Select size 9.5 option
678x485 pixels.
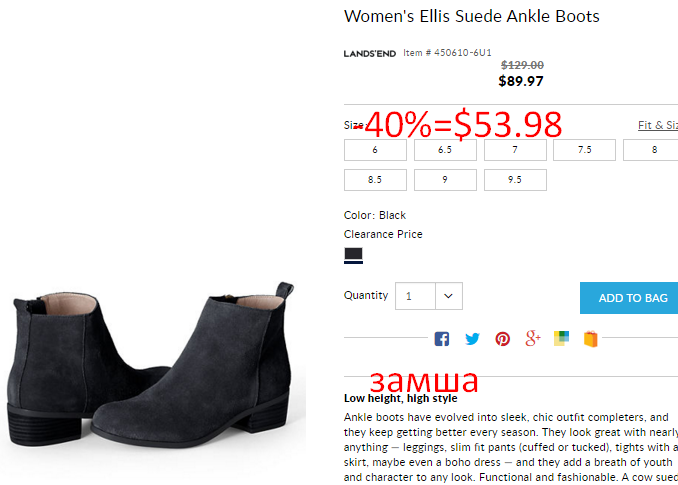[515, 180]
